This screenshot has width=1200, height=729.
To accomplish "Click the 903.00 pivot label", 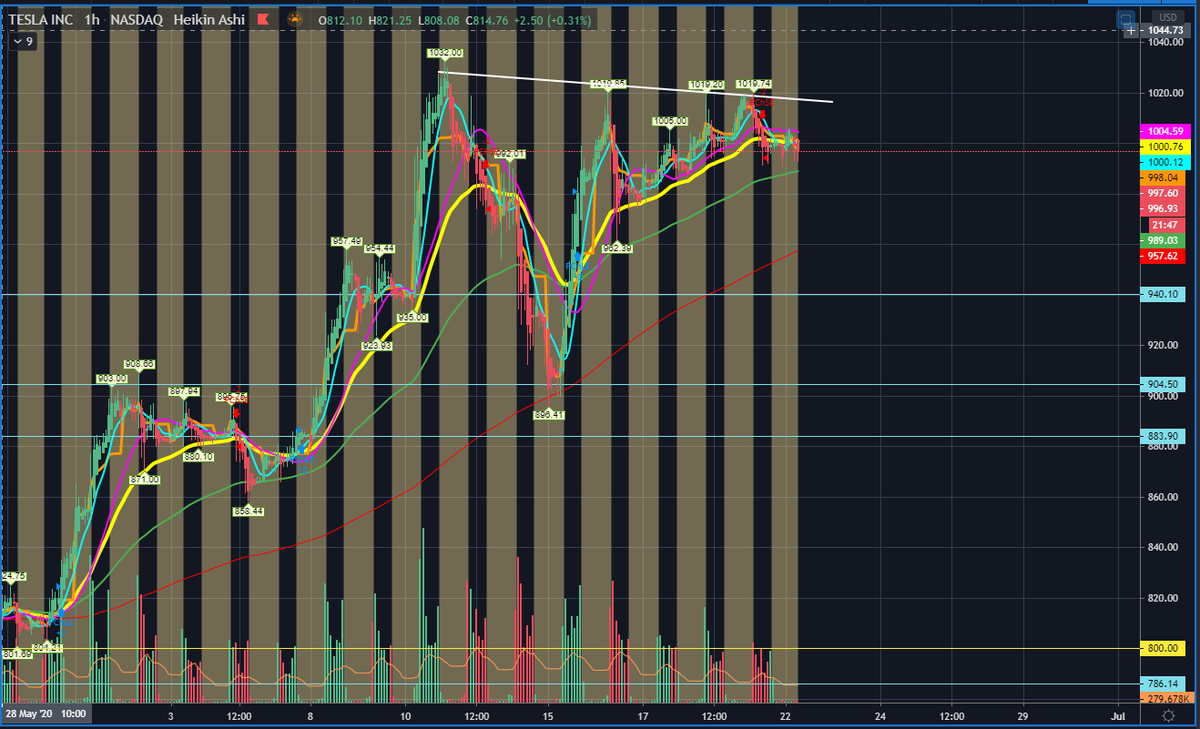I will (x=112, y=378).
